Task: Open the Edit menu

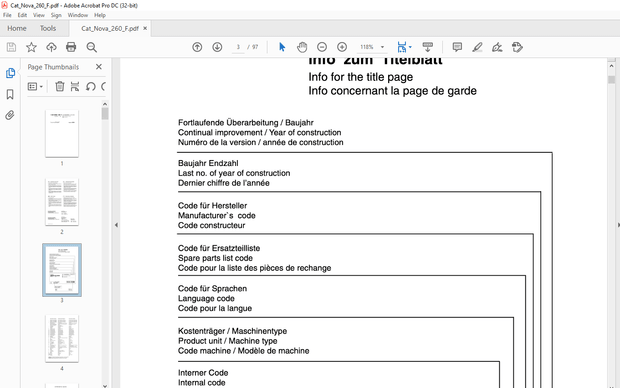Action: tap(22, 15)
